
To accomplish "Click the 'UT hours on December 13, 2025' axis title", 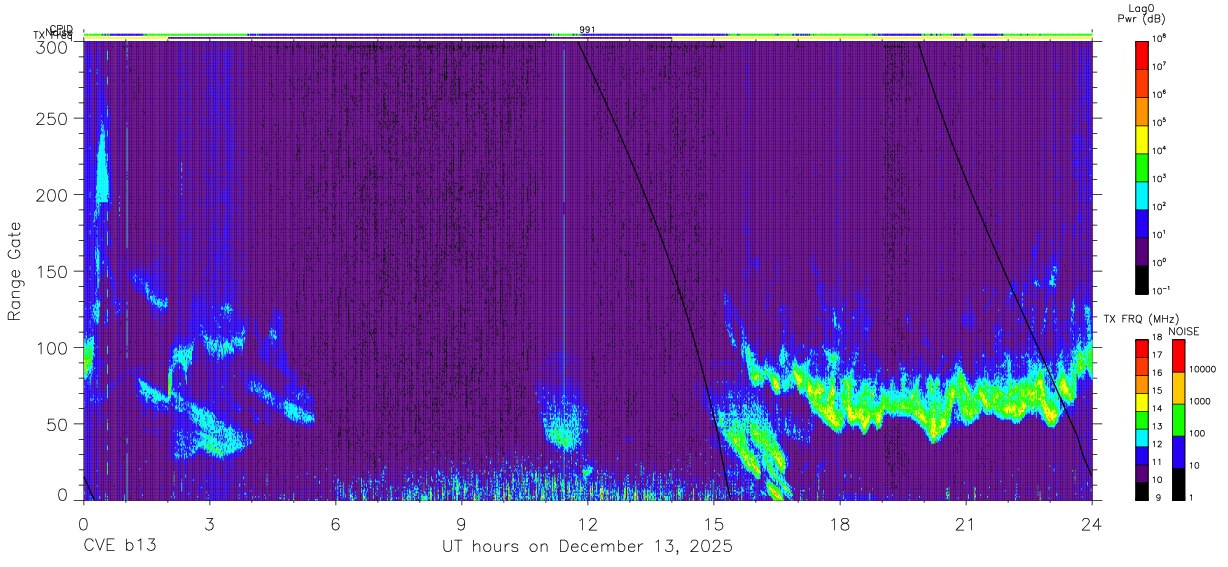I will point(588,547).
